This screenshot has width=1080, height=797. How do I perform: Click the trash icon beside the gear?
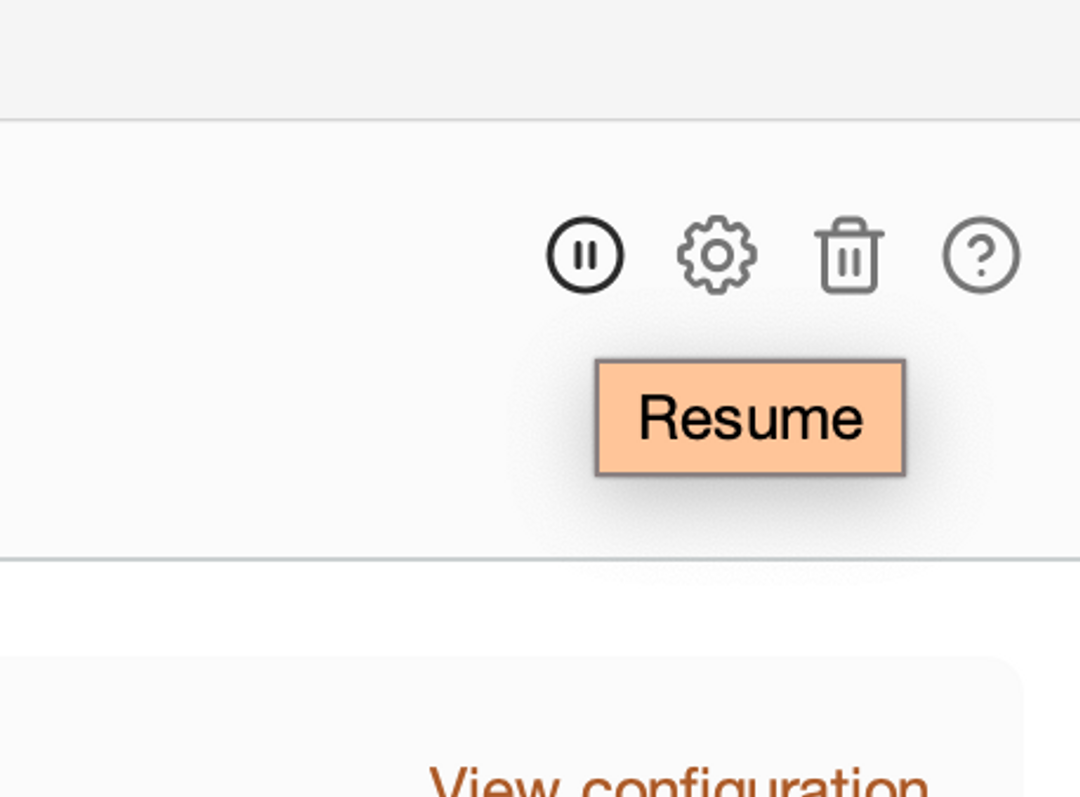click(849, 255)
